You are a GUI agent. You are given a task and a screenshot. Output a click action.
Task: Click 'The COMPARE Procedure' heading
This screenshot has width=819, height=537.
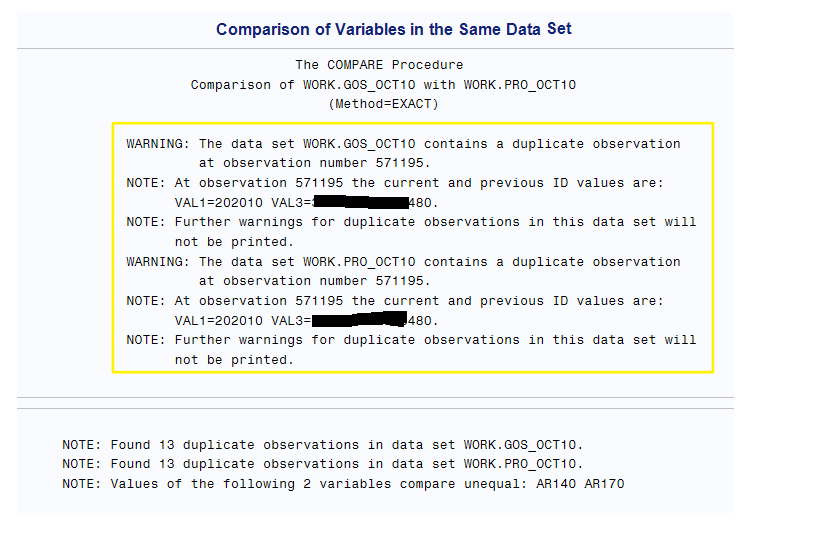(379, 65)
